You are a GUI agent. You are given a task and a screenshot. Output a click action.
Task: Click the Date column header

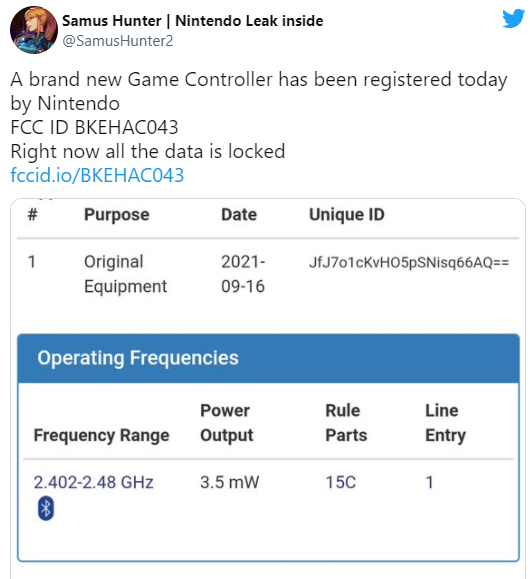(x=239, y=215)
